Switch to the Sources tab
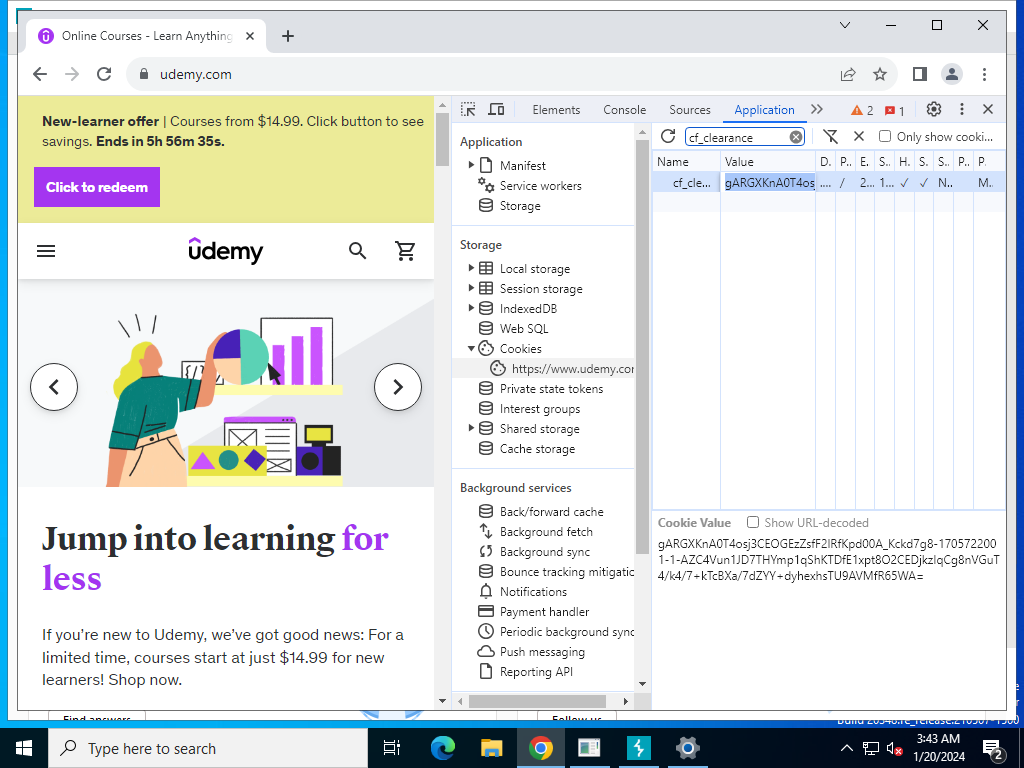 690,110
